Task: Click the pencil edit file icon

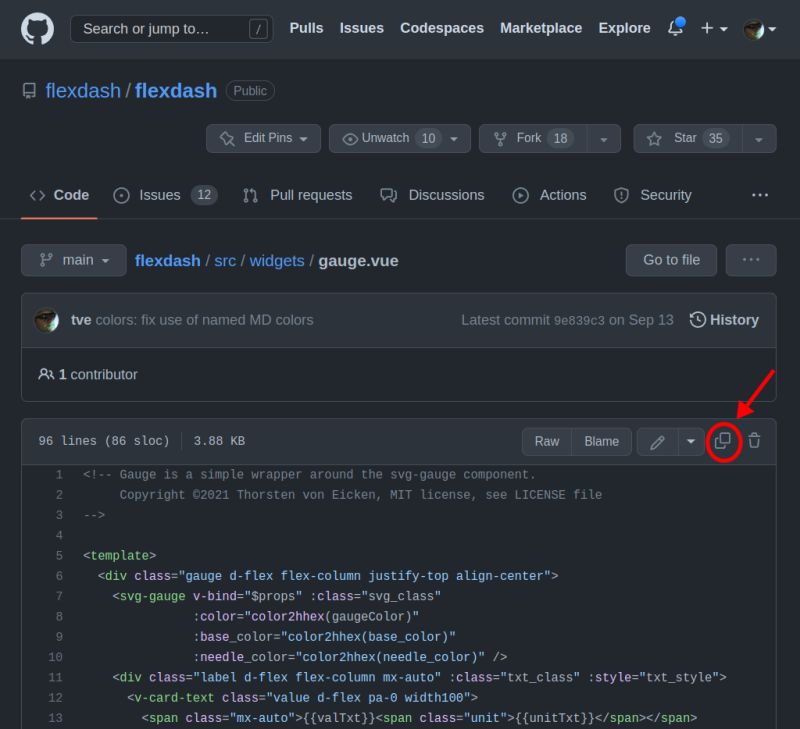Action: (658, 442)
